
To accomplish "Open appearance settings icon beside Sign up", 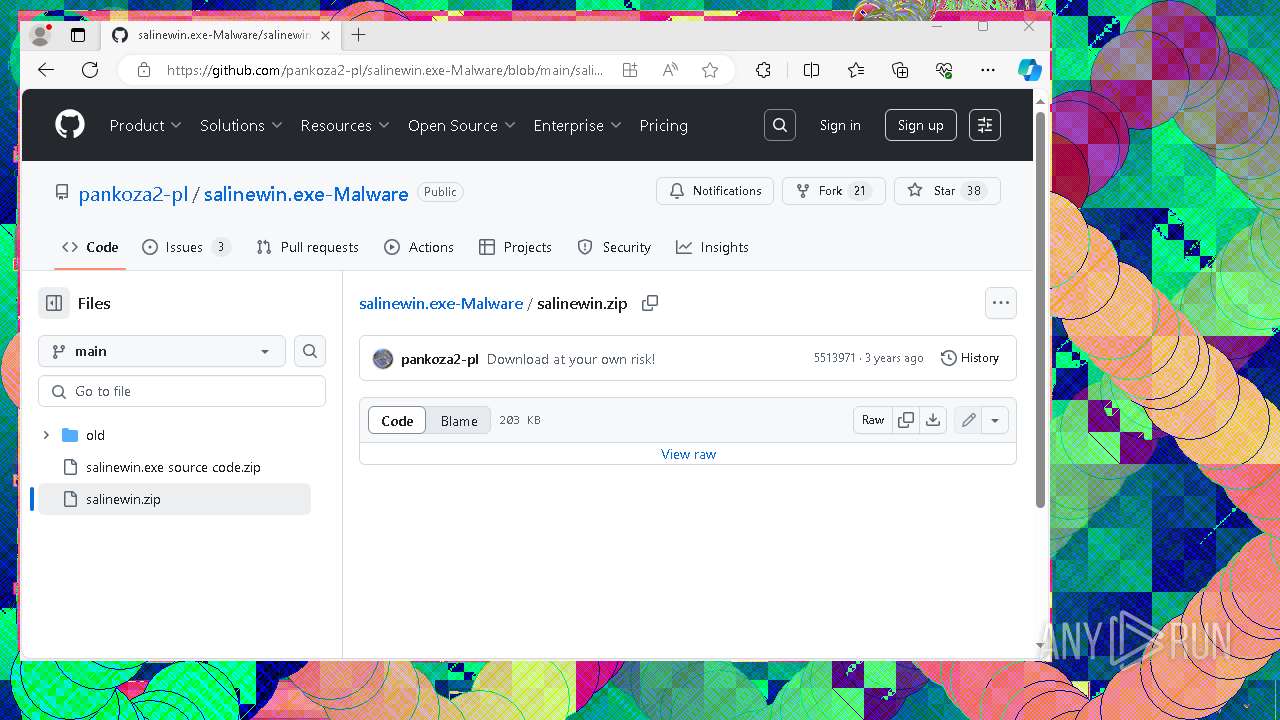I will click(x=985, y=125).
